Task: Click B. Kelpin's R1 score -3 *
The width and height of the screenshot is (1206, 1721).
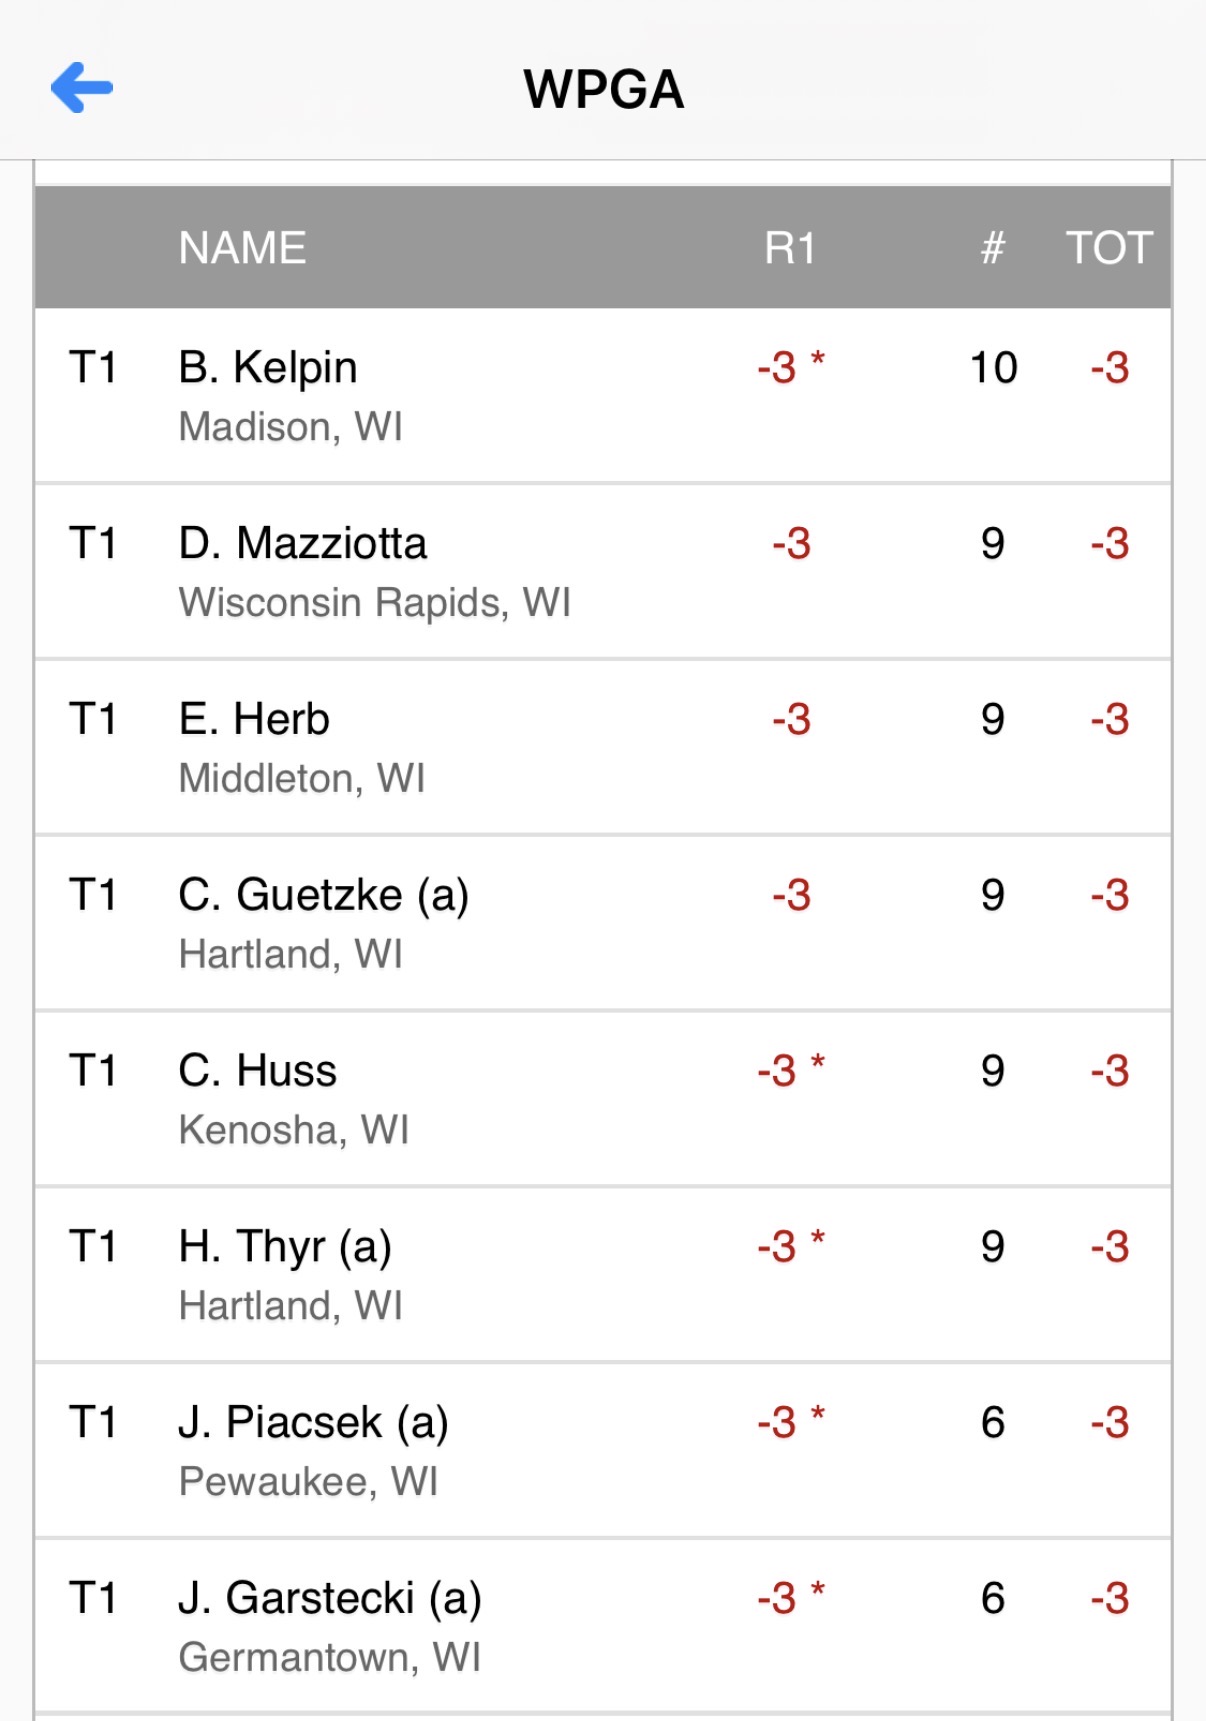Action: click(791, 367)
